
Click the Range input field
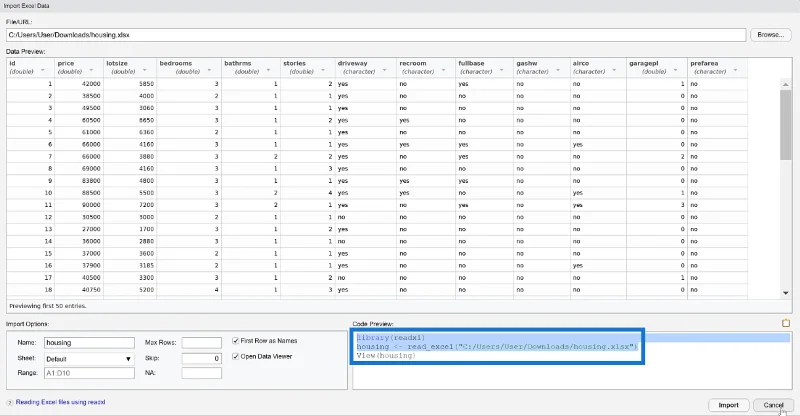click(89, 373)
